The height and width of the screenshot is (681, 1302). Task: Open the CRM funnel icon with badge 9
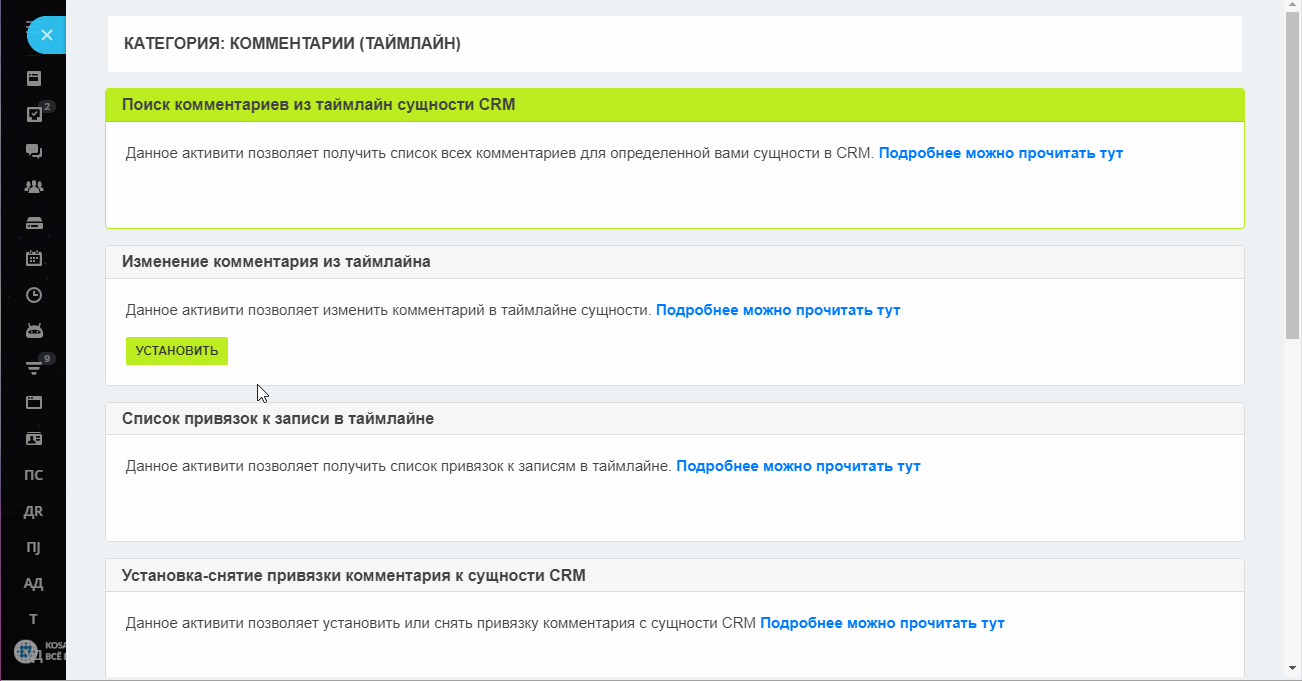pos(34,367)
